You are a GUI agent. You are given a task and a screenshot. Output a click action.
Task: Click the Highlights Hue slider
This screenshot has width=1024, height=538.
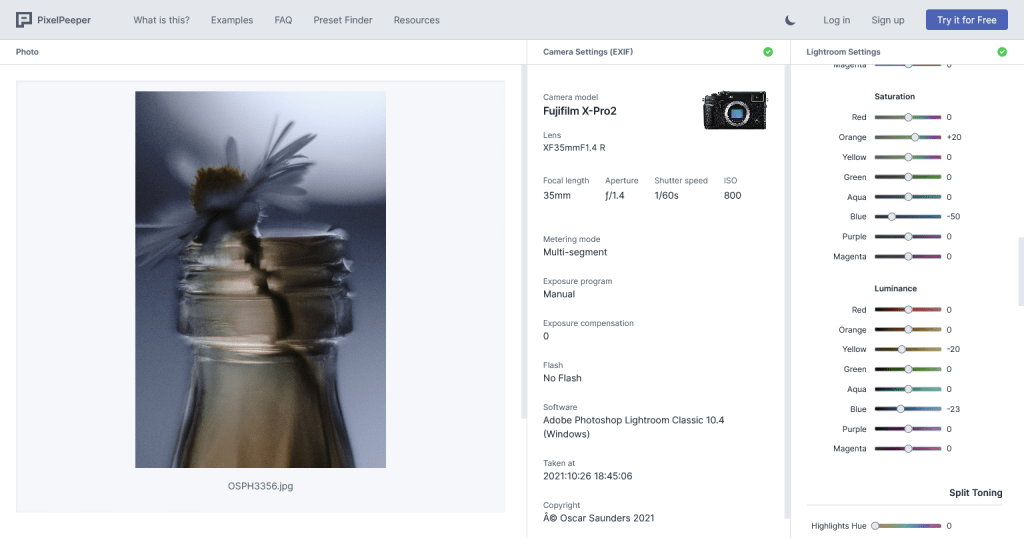pyautogui.click(x=908, y=525)
